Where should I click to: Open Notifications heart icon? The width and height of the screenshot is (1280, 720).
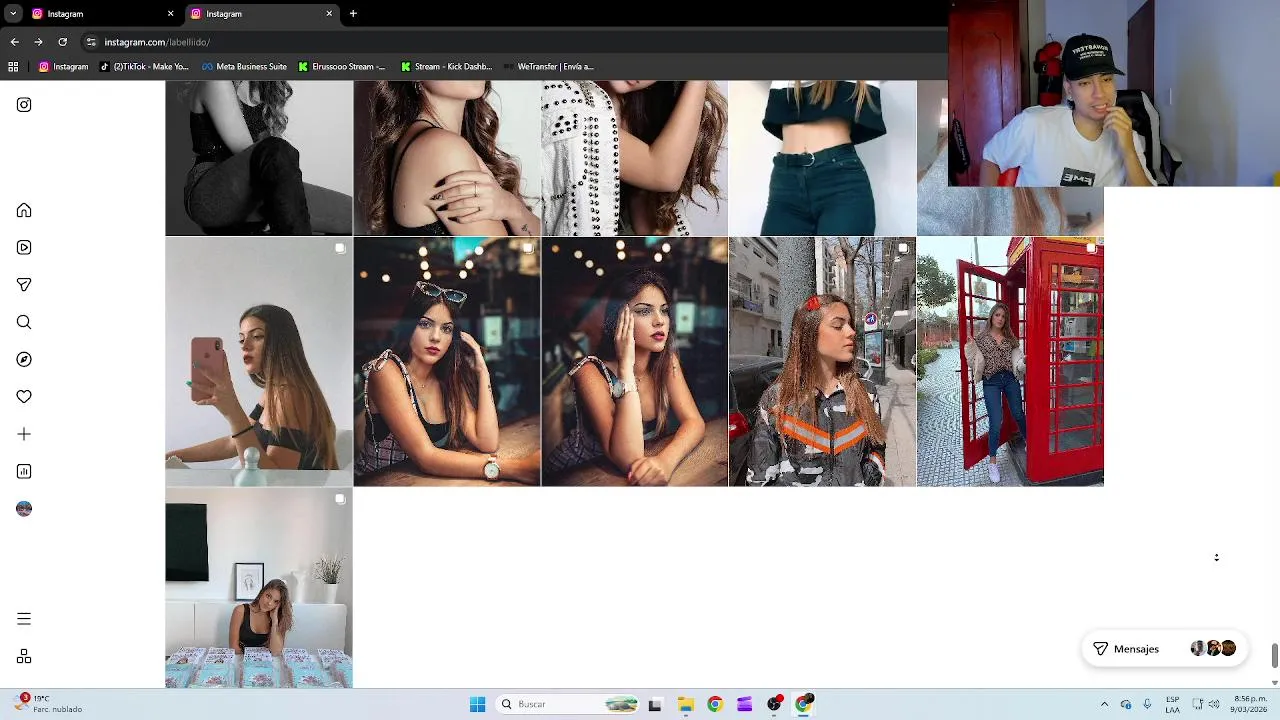(24, 397)
